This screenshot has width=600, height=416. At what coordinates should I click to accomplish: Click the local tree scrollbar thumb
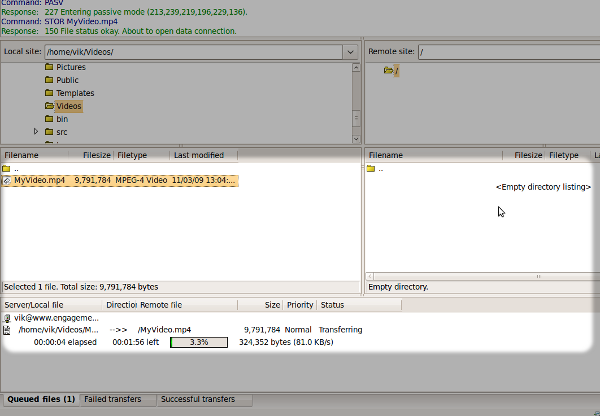[x=356, y=118]
